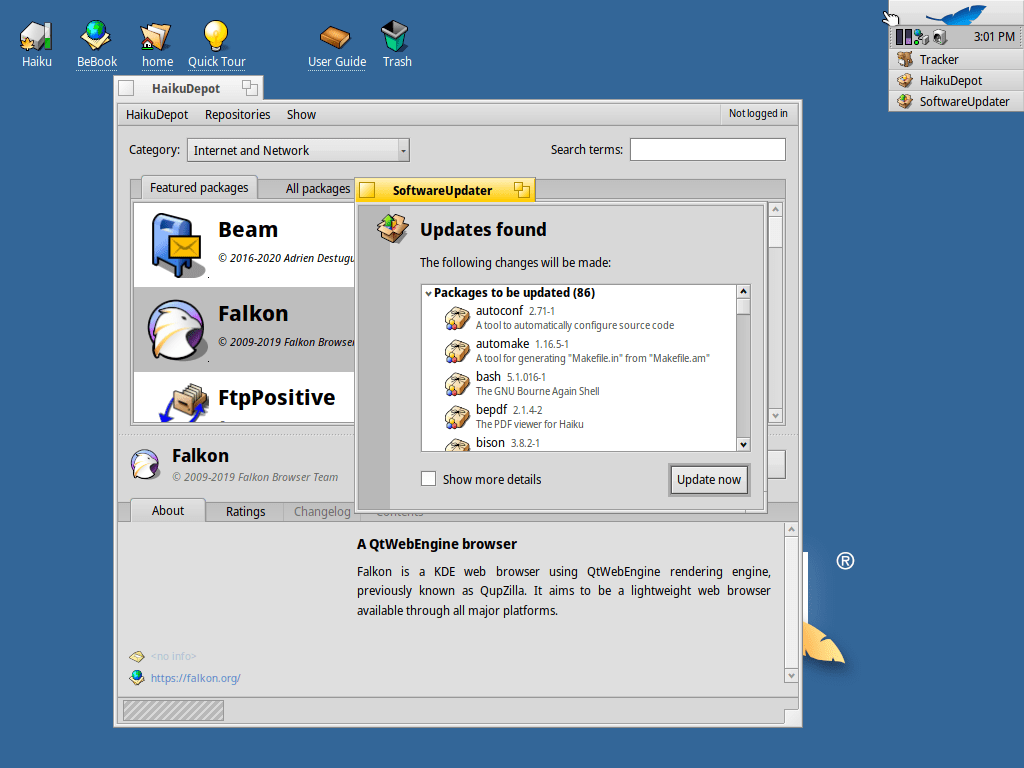Open the https://falkon.org/ link

tap(195, 678)
